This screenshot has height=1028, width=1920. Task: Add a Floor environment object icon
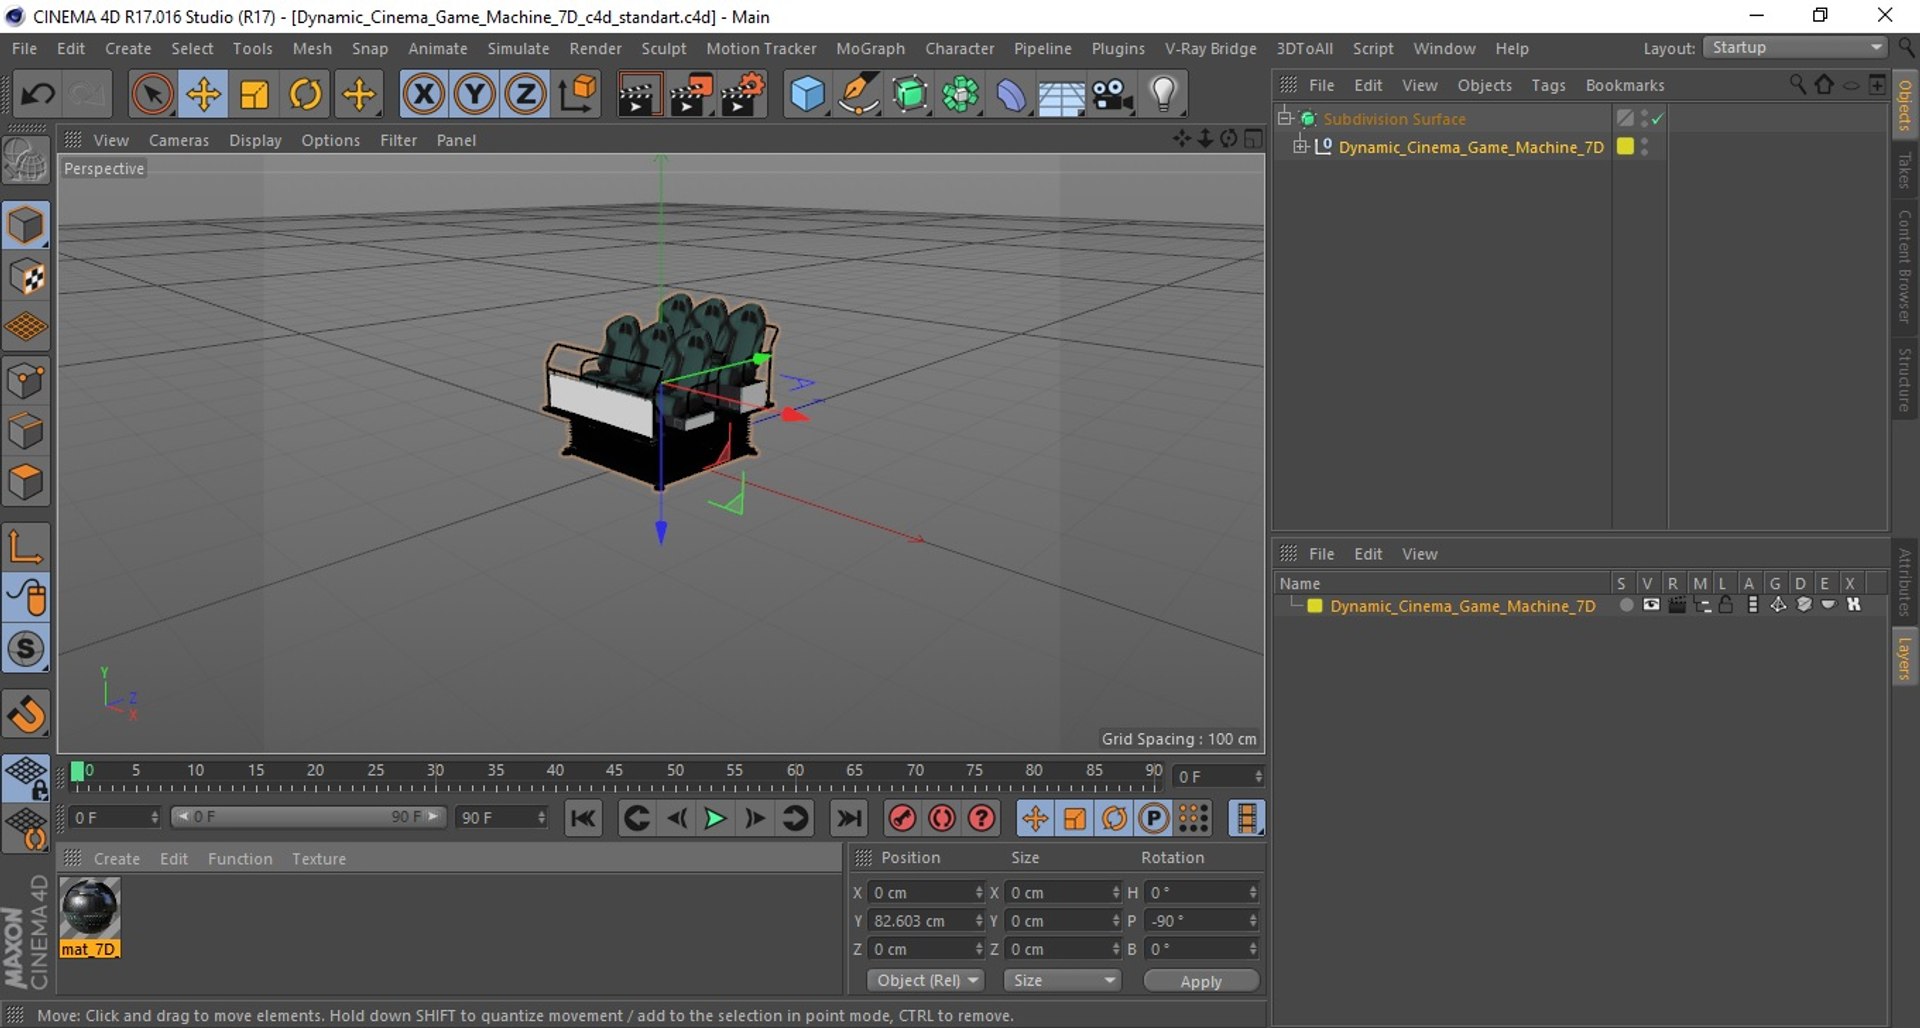tap(1061, 95)
